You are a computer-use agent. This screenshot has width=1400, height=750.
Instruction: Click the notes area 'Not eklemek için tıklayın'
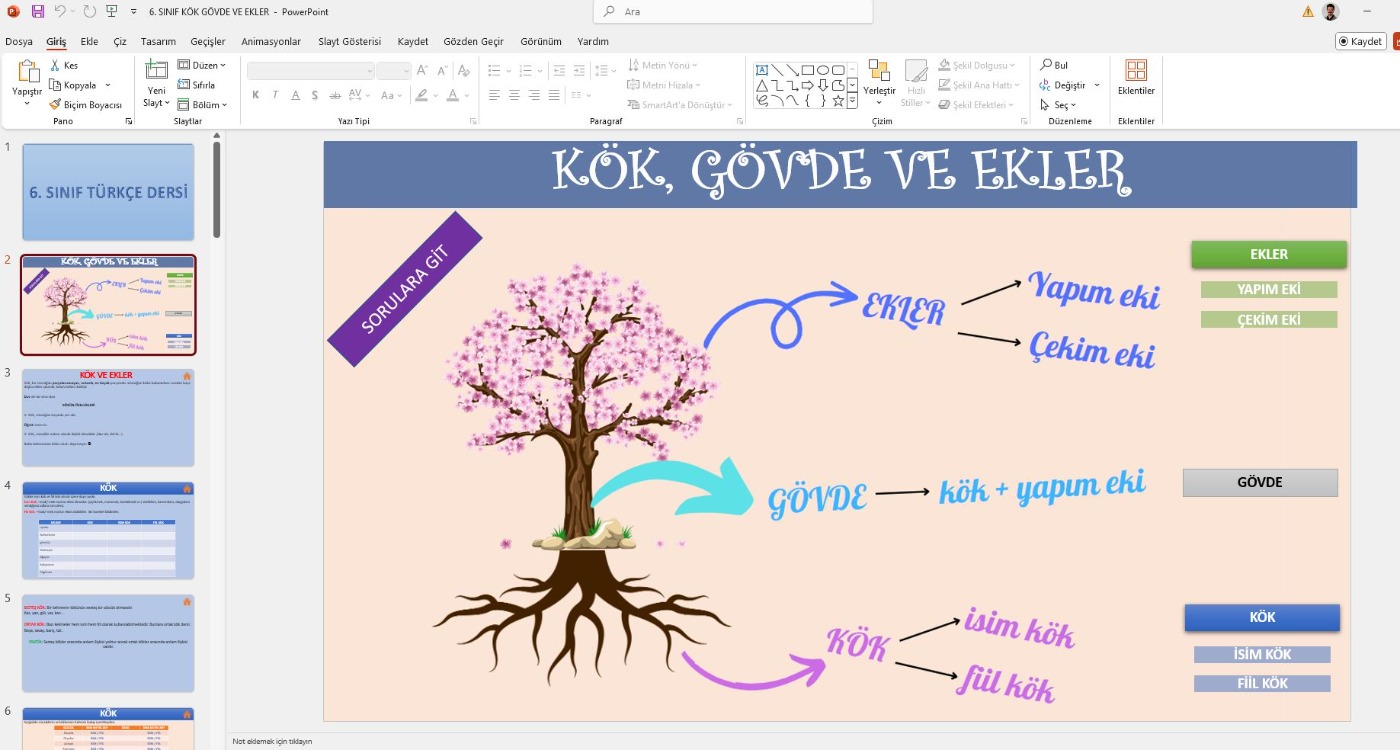(x=272, y=741)
